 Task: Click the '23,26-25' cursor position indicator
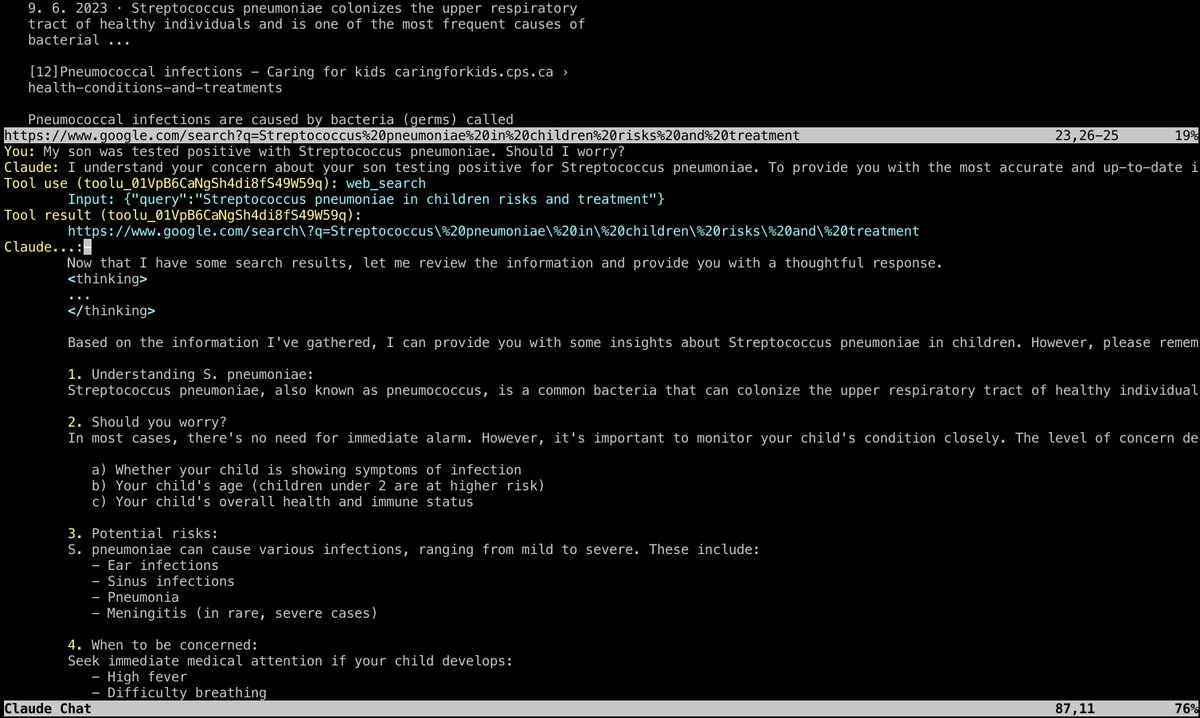coord(1088,135)
